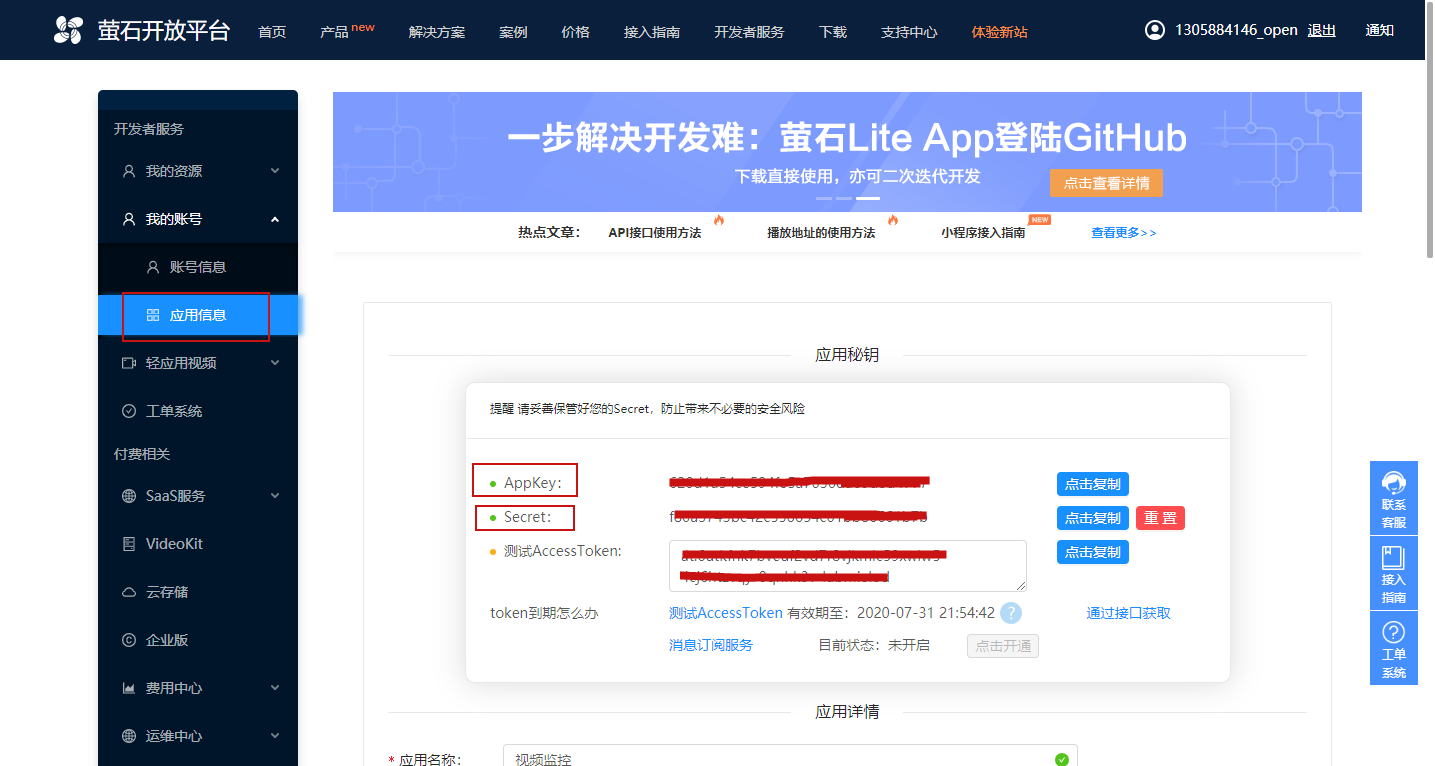Open the 下载 nav item
Viewport: 1435px width, 766px height.
(x=833, y=32)
